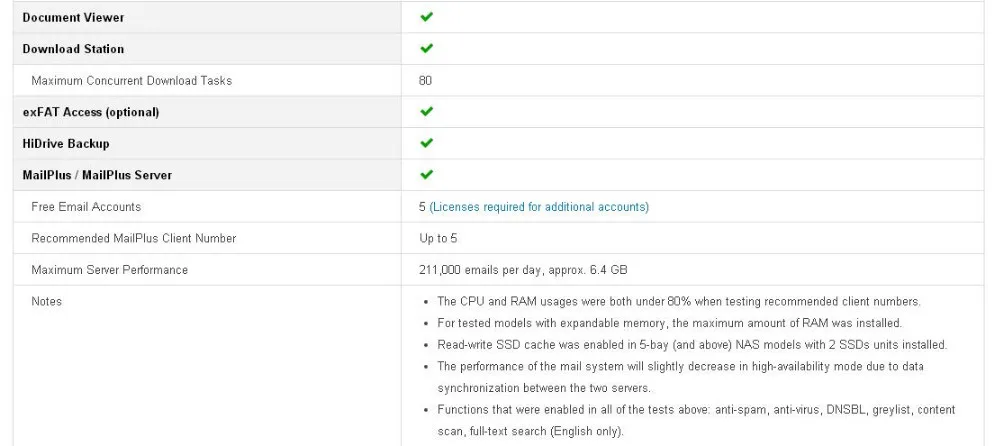Click the Notes row label
The image size is (1000, 446).
(47, 301)
